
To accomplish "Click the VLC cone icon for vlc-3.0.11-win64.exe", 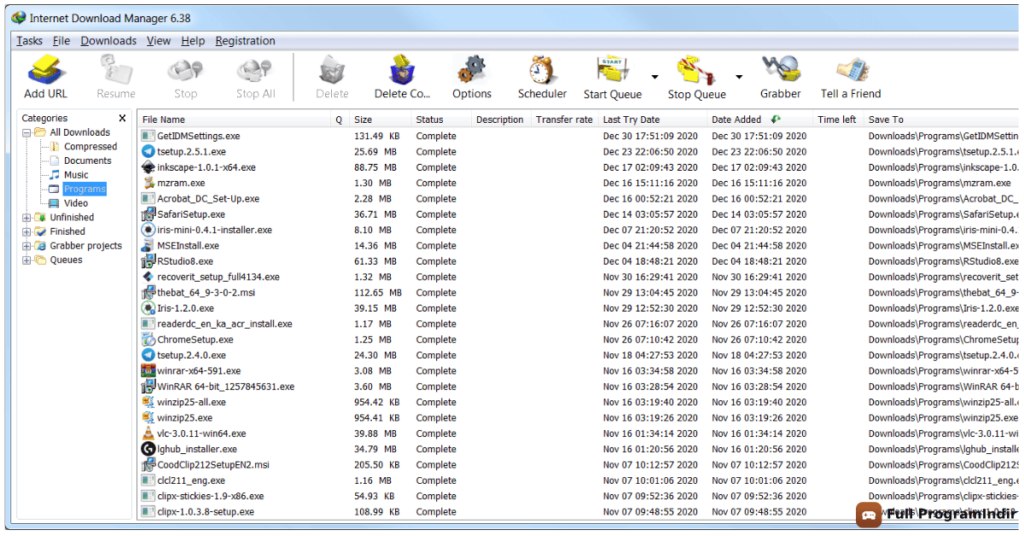I will tap(148, 434).
